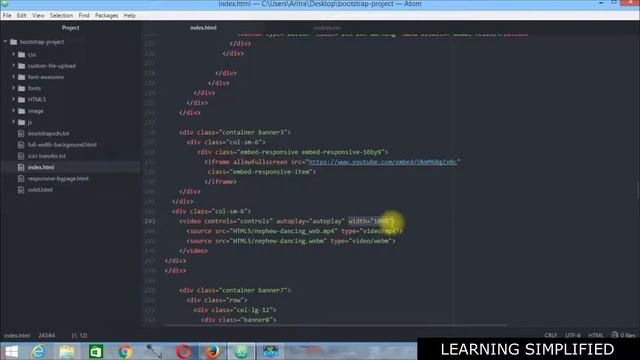The height and width of the screenshot is (360, 640).
Task: Click the 243:64 cursor position indicator
Action: coord(47,336)
